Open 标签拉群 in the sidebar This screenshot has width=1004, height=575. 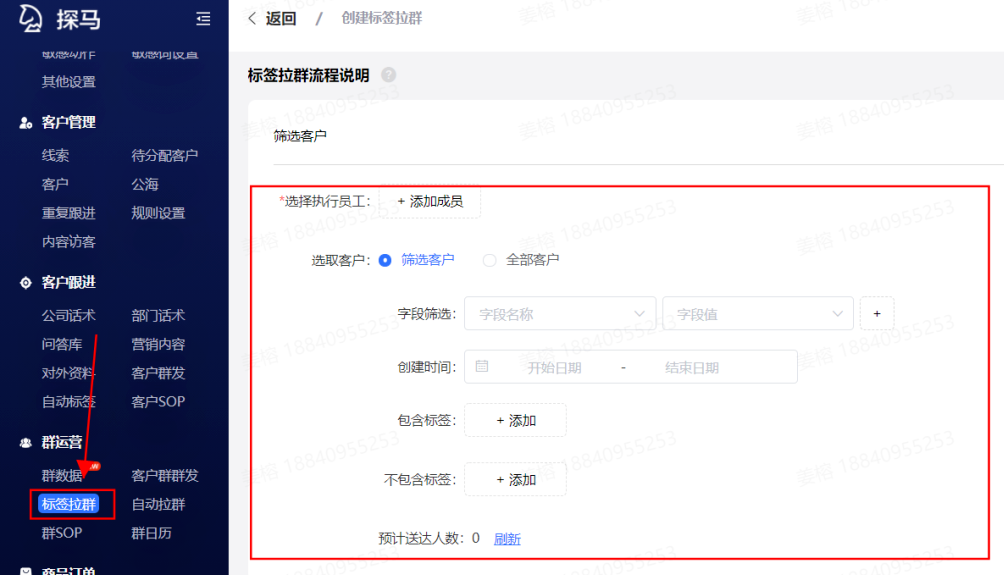[69, 504]
